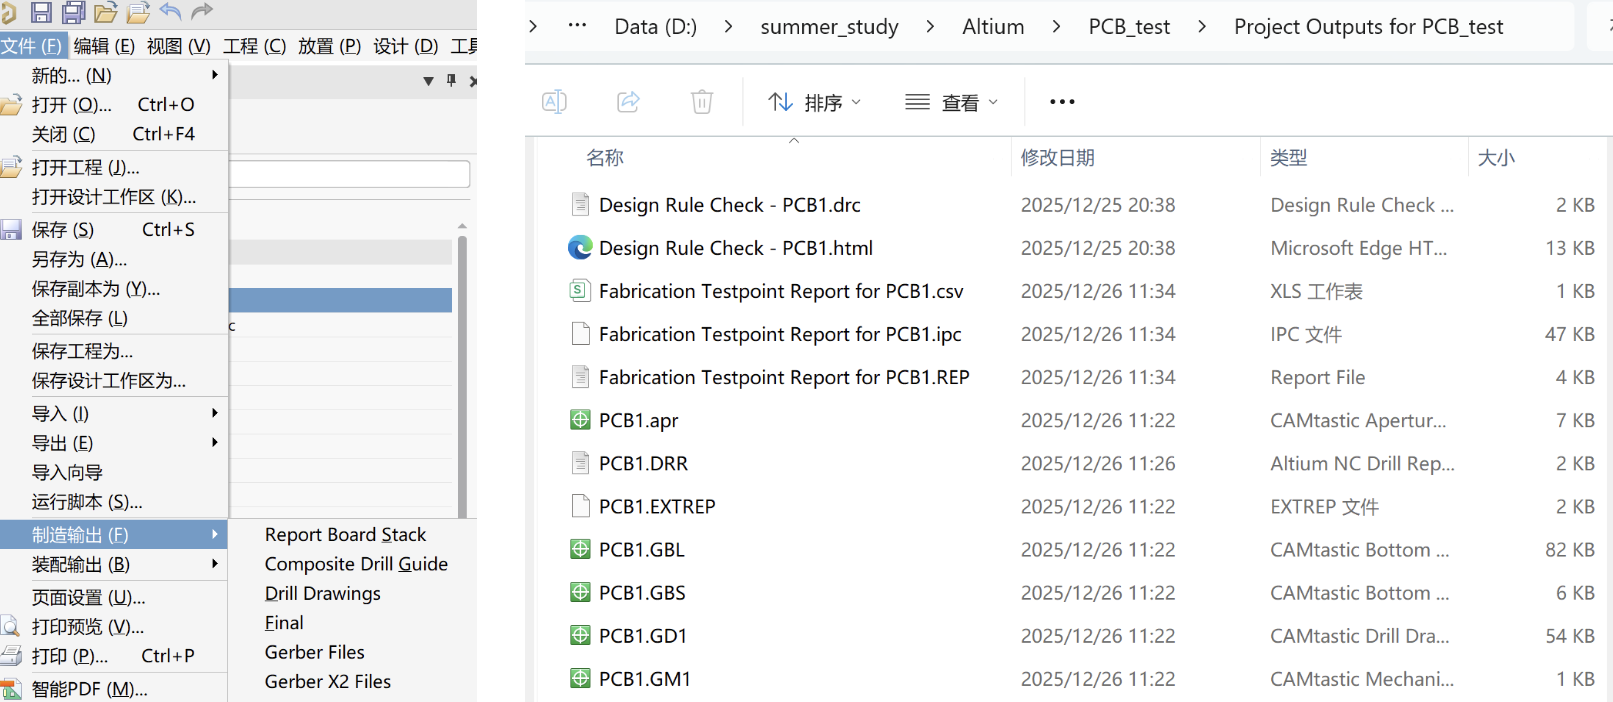Open the 放置 (P) menu
Viewport: 1613px width, 702px height.
329,46
